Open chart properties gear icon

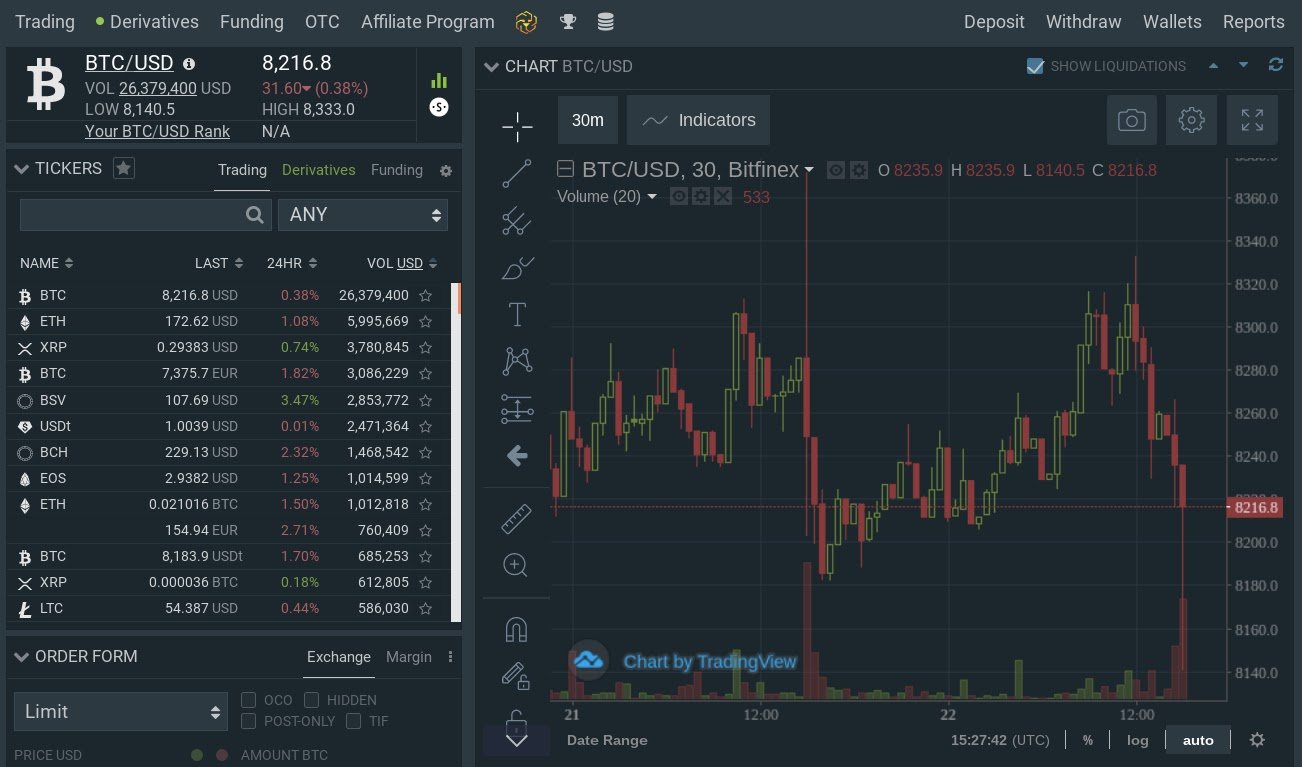coord(1191,120)
